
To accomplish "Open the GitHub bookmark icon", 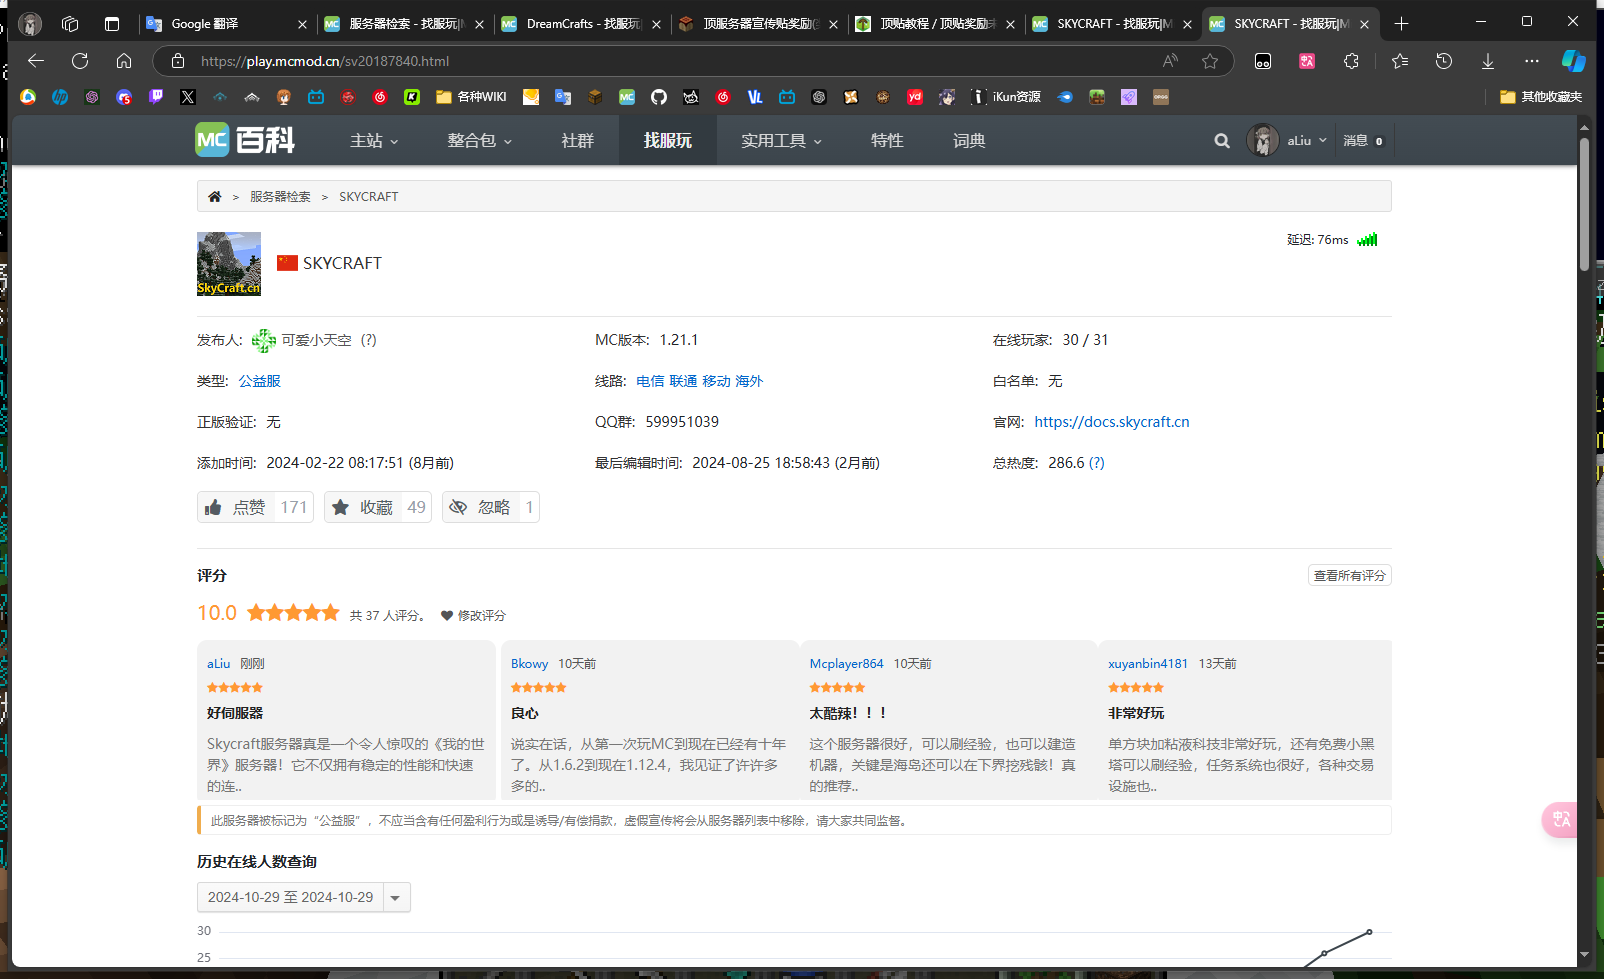I will coord(659,97).
